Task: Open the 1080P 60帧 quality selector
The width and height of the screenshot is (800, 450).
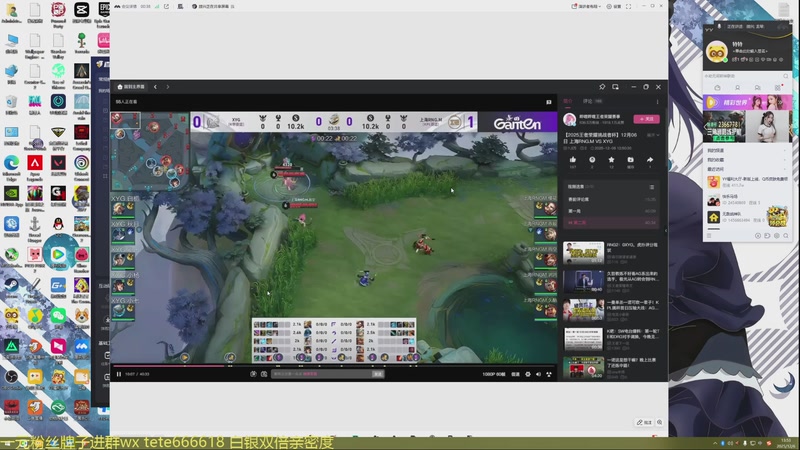Action: [x=493, y=374]
